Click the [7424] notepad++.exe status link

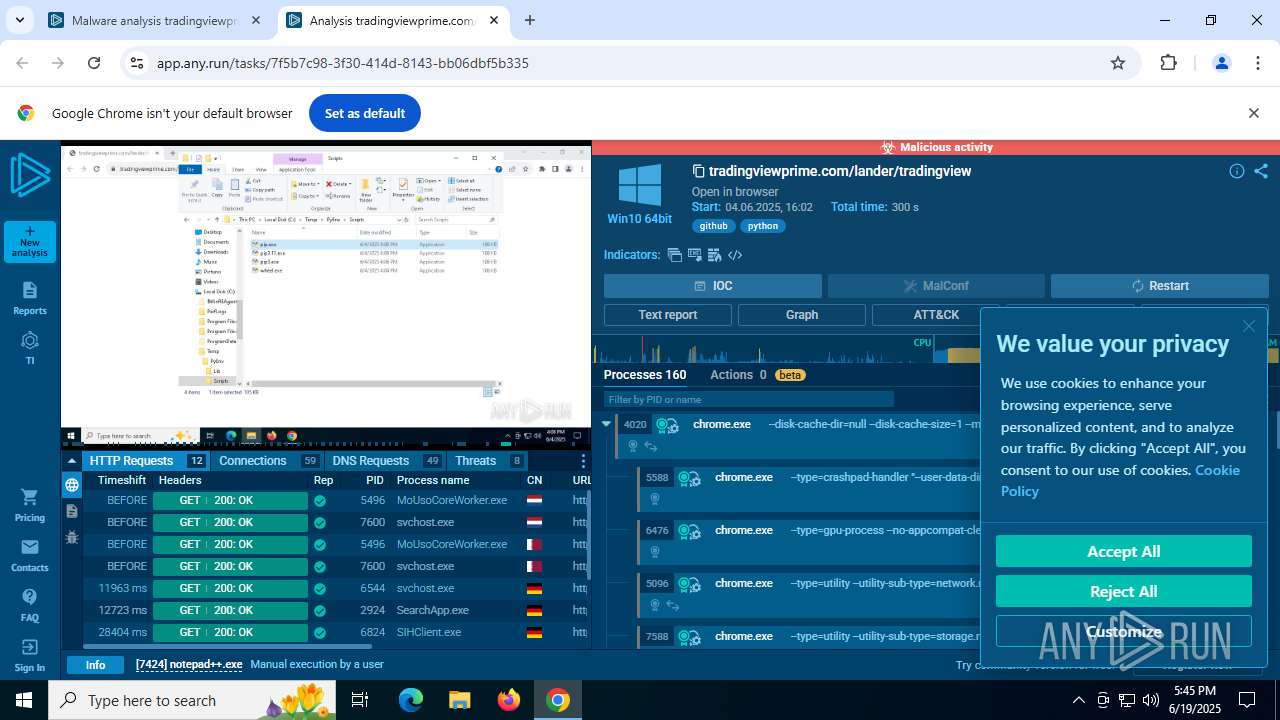point(189,665)
